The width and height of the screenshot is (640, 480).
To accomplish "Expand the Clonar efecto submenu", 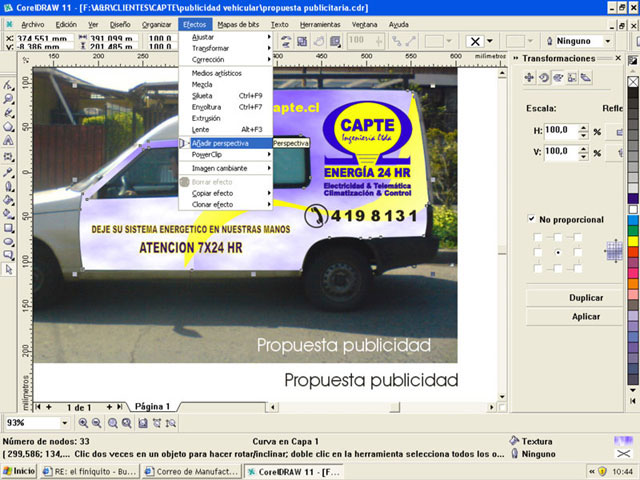I will tap(226, 204).
